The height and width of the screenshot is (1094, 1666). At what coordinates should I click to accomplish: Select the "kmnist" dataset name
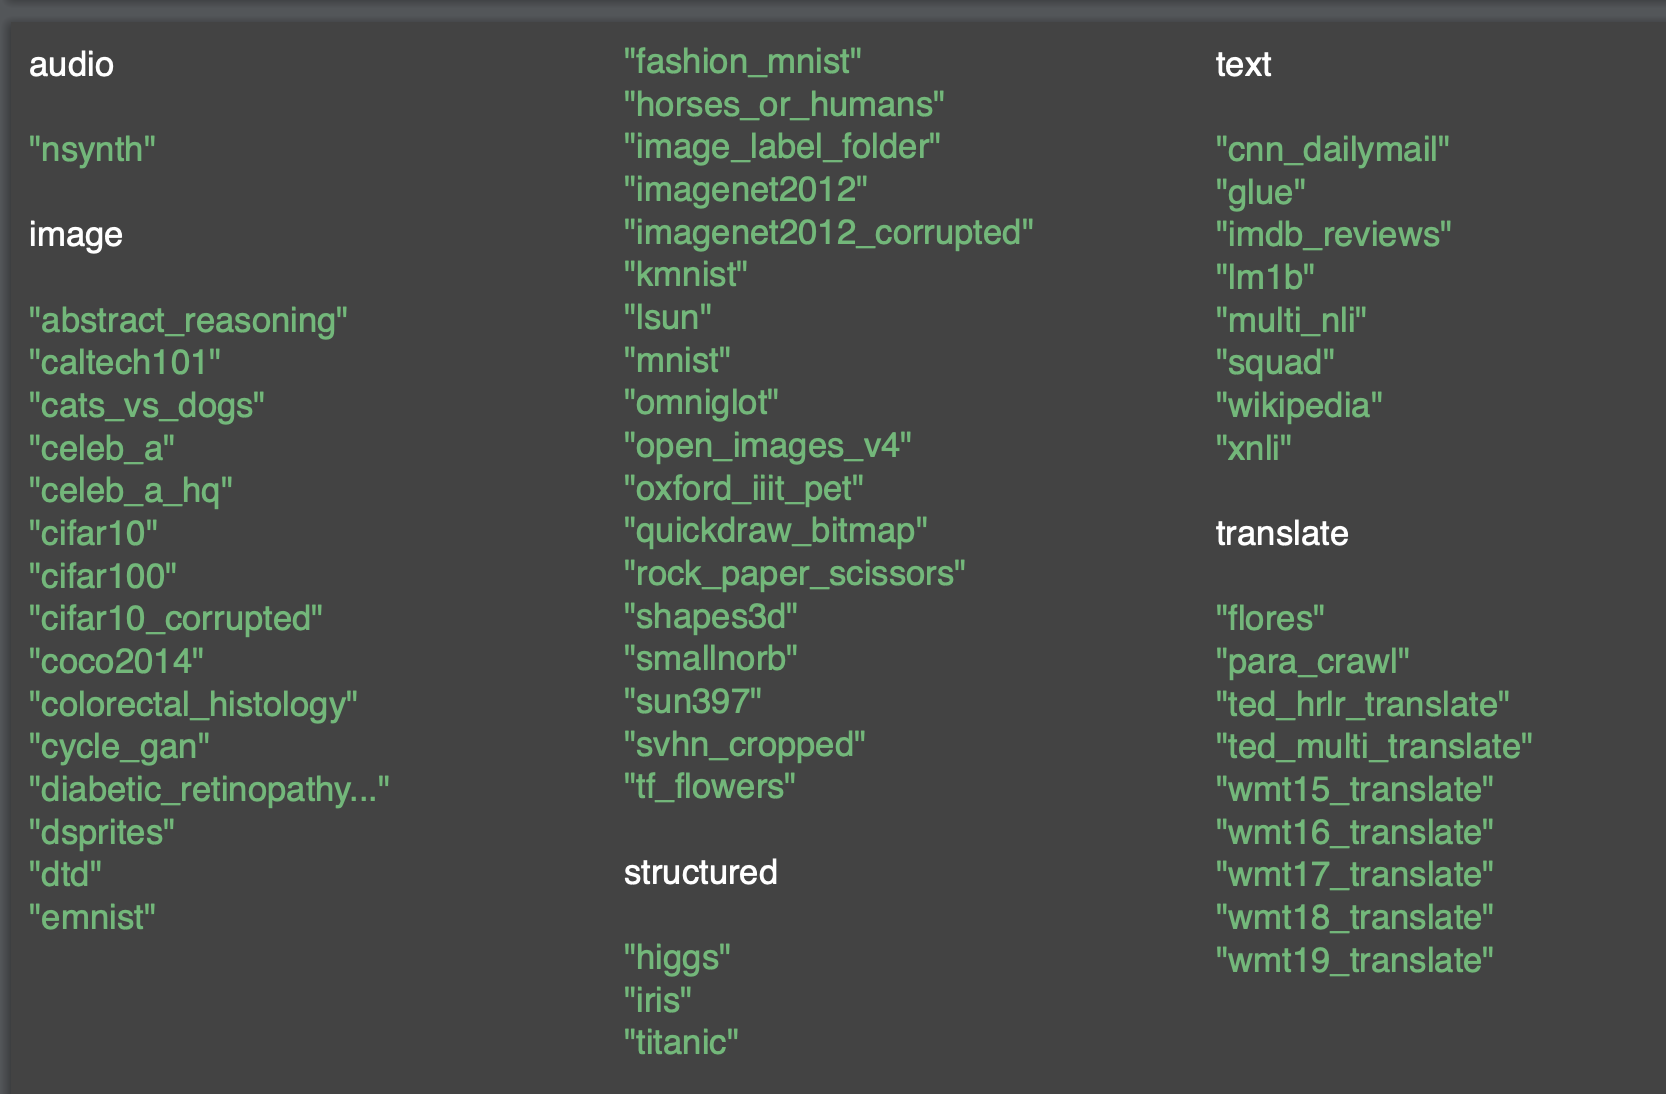point(686,275)
